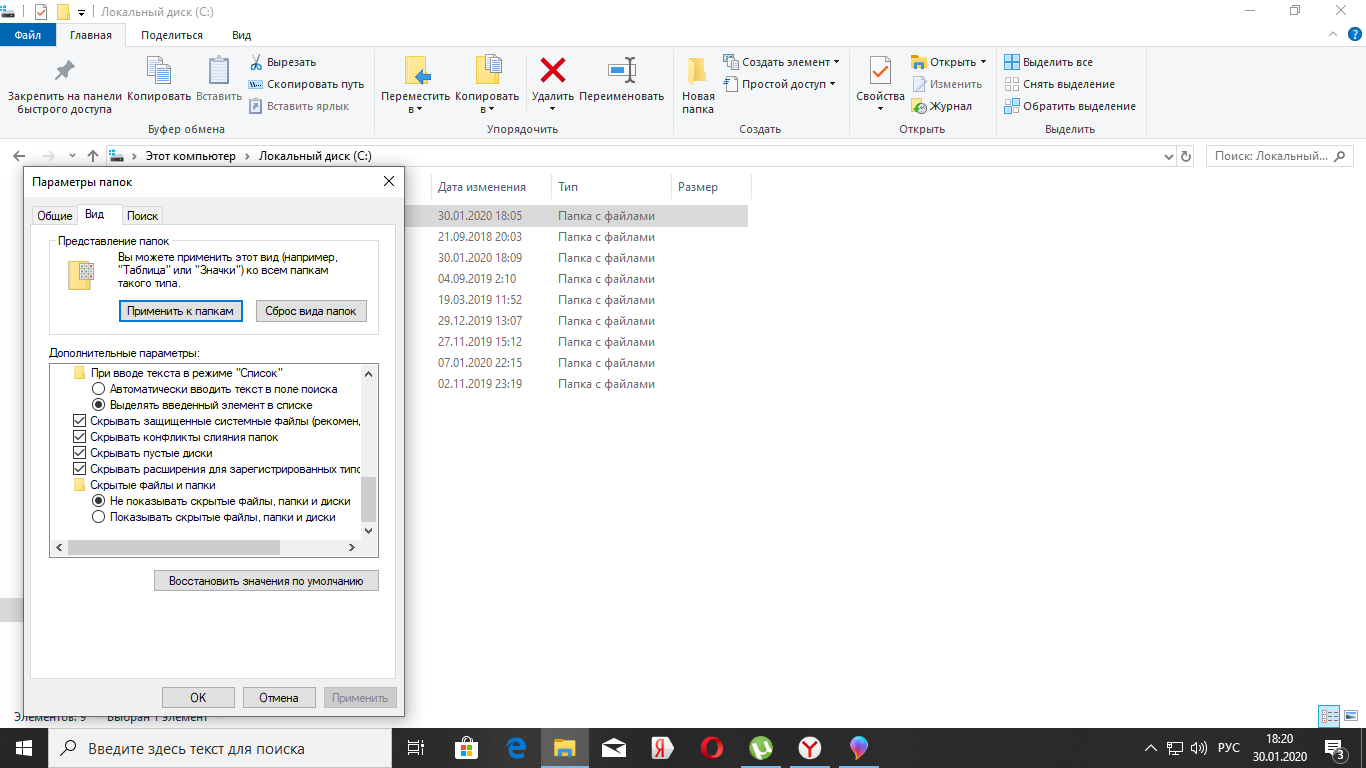Click 'Восстановить значения по умолчанию' button
The height and width of the screenshot is (768, 1366).
(266, 580)
